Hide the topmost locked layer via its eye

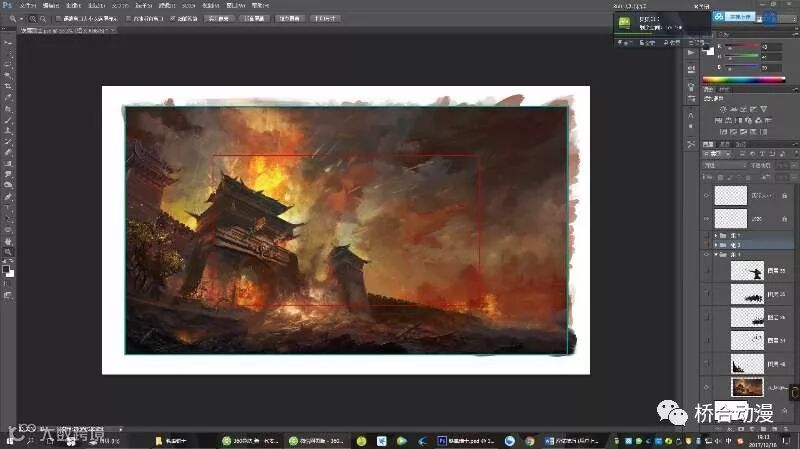point(707,195)
